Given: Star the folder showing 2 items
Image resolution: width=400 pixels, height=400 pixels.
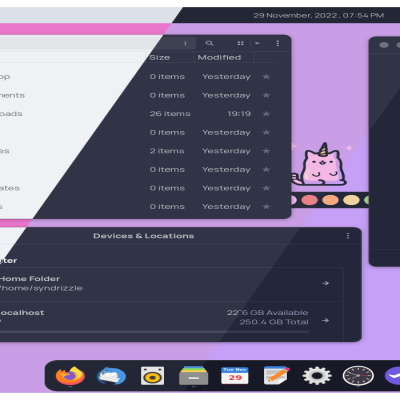Looking at the screenshot, I should [266, 151].
